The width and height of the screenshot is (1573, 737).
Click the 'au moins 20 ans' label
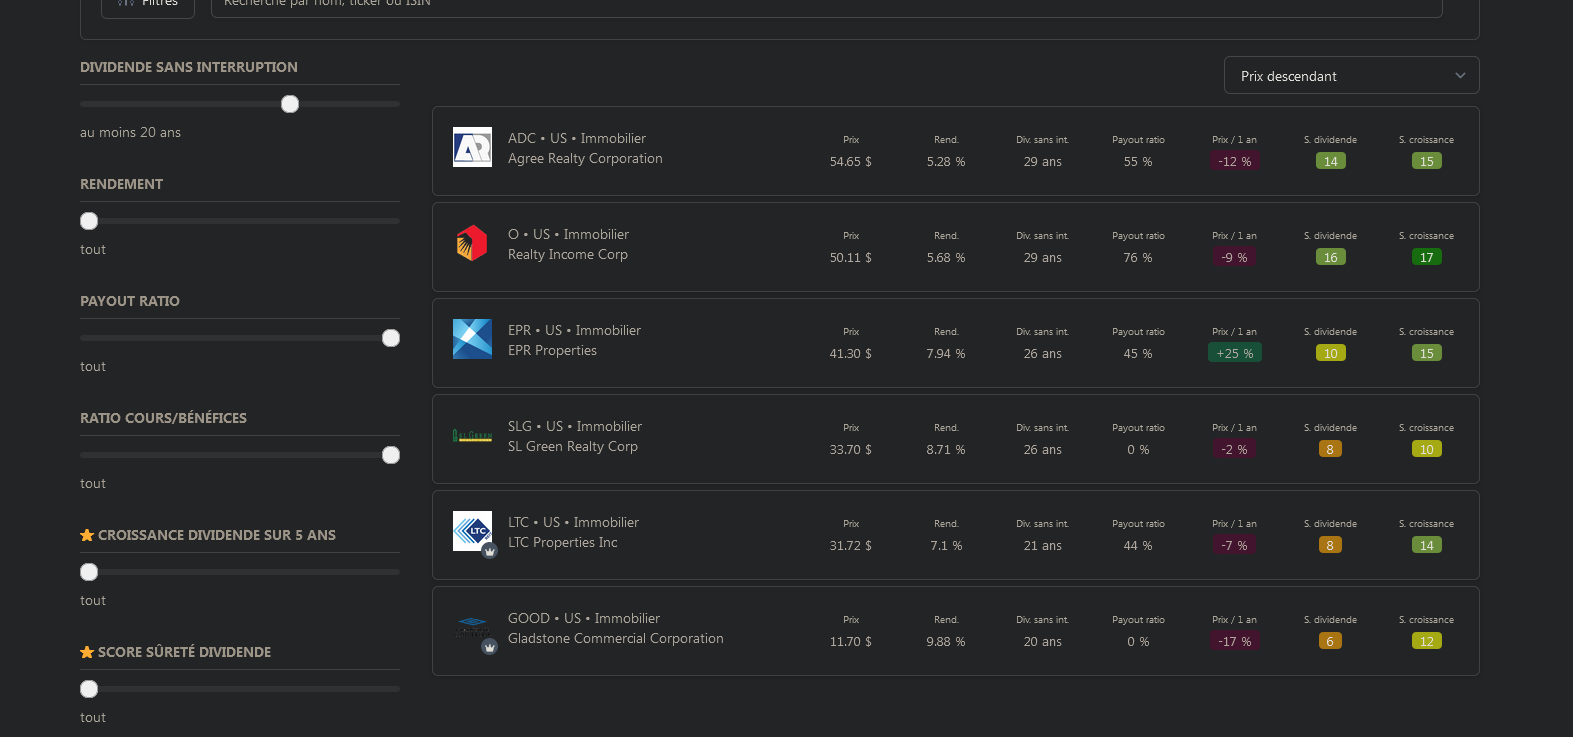[x=130, y=132]
